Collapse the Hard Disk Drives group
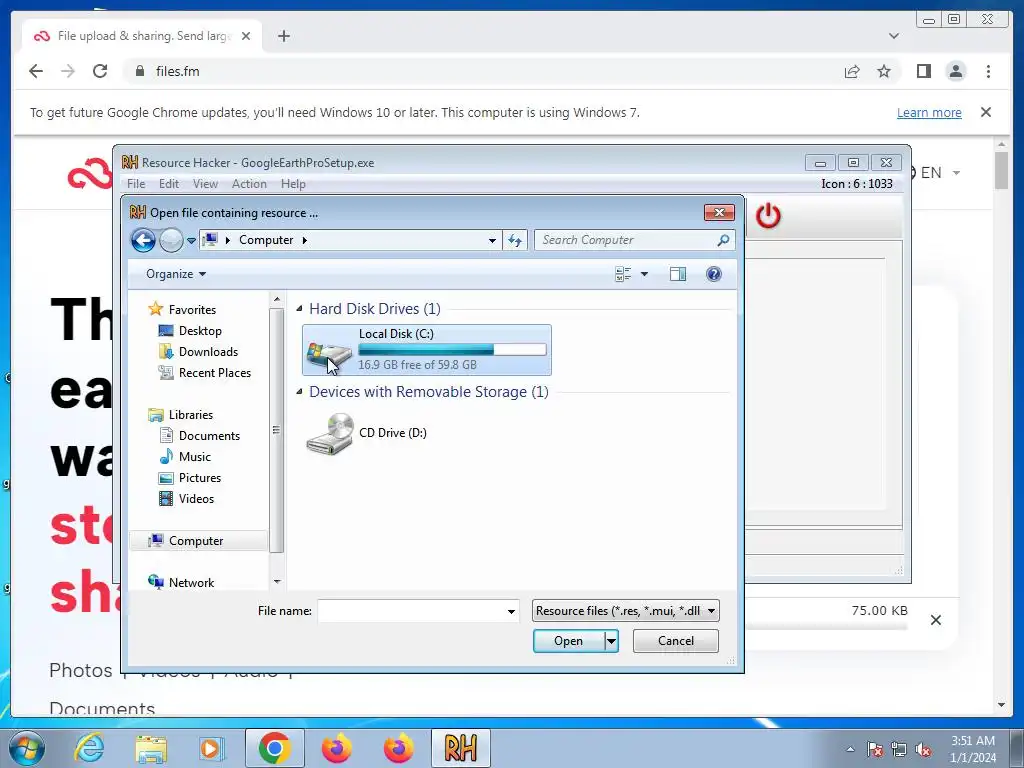 tap(299, 309)
